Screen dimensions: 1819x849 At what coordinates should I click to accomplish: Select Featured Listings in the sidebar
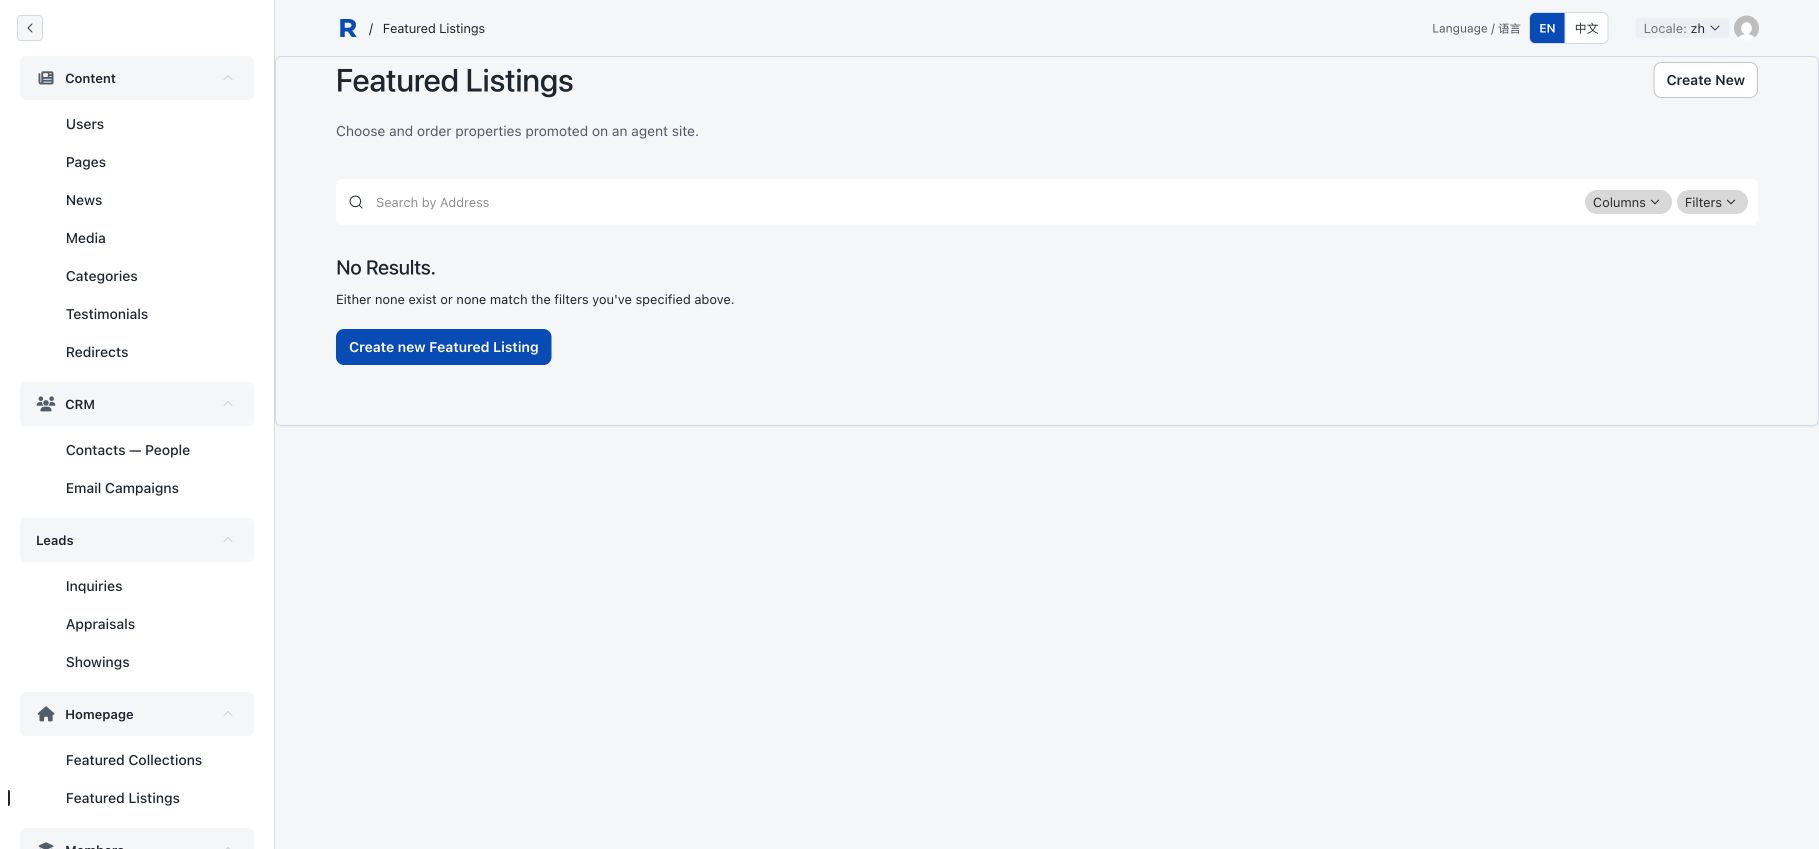pyautogui.click(x=123, y=798)
